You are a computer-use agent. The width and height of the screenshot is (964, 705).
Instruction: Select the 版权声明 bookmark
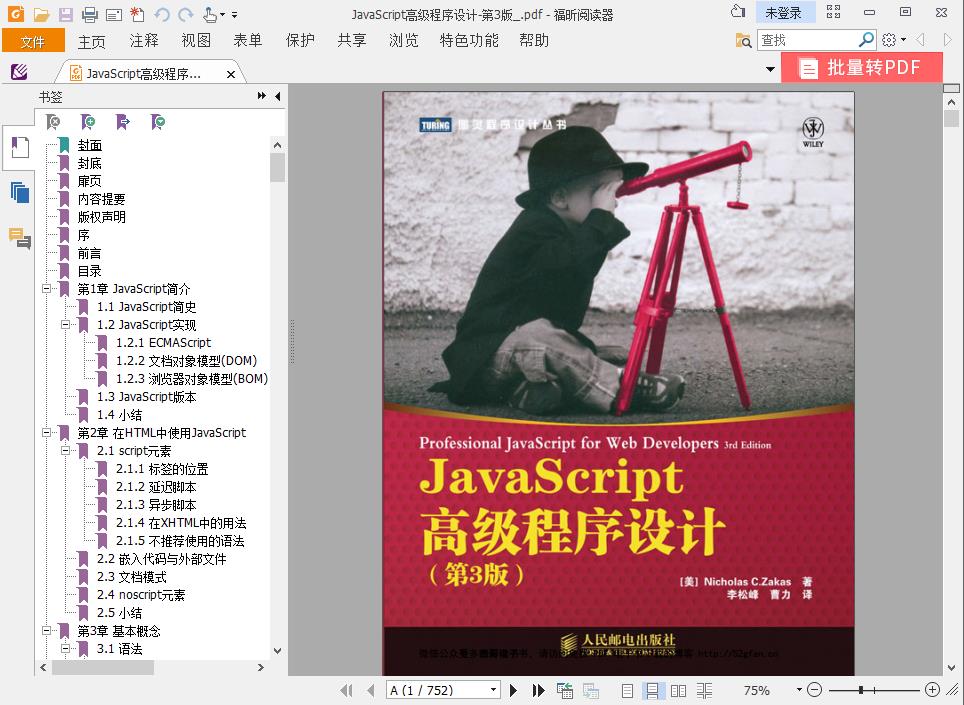coord(101,217)
